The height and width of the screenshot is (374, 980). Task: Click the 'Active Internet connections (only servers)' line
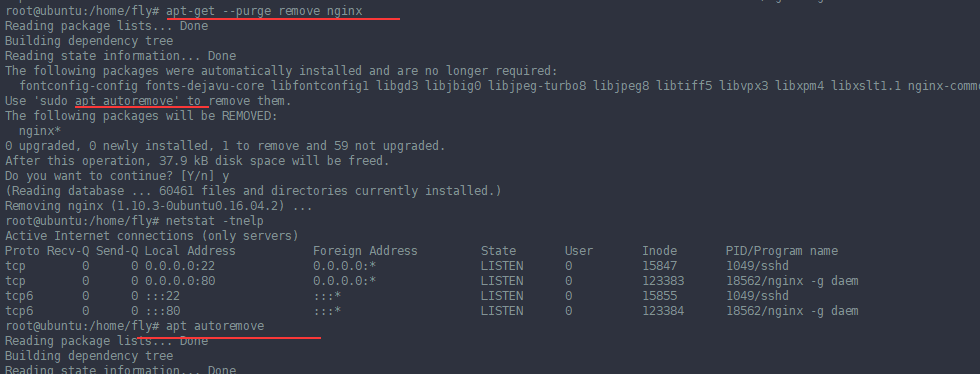(x=152, y=236)
